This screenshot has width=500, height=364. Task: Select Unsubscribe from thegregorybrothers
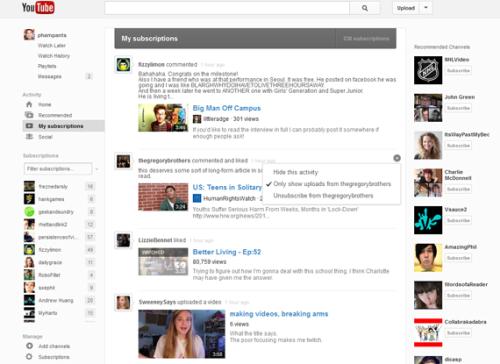[323, 196]
